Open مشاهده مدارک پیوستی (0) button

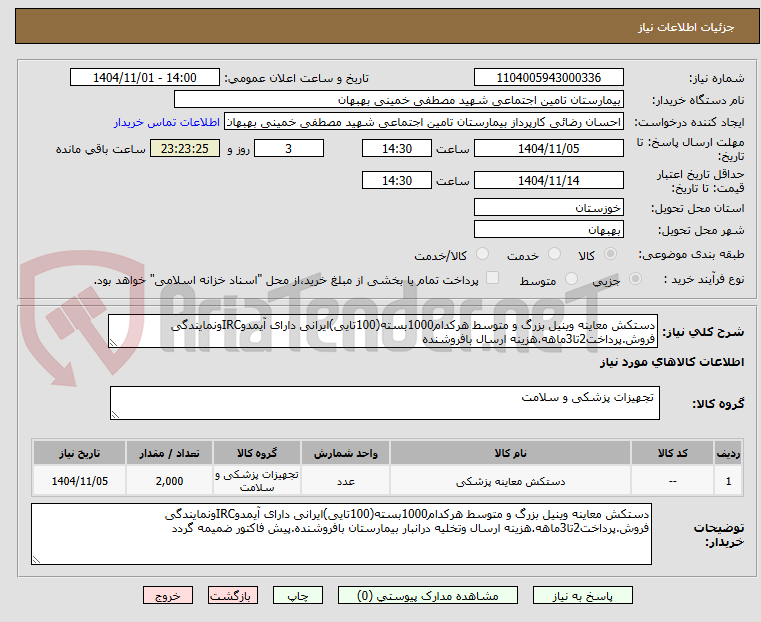pos(428,595)
